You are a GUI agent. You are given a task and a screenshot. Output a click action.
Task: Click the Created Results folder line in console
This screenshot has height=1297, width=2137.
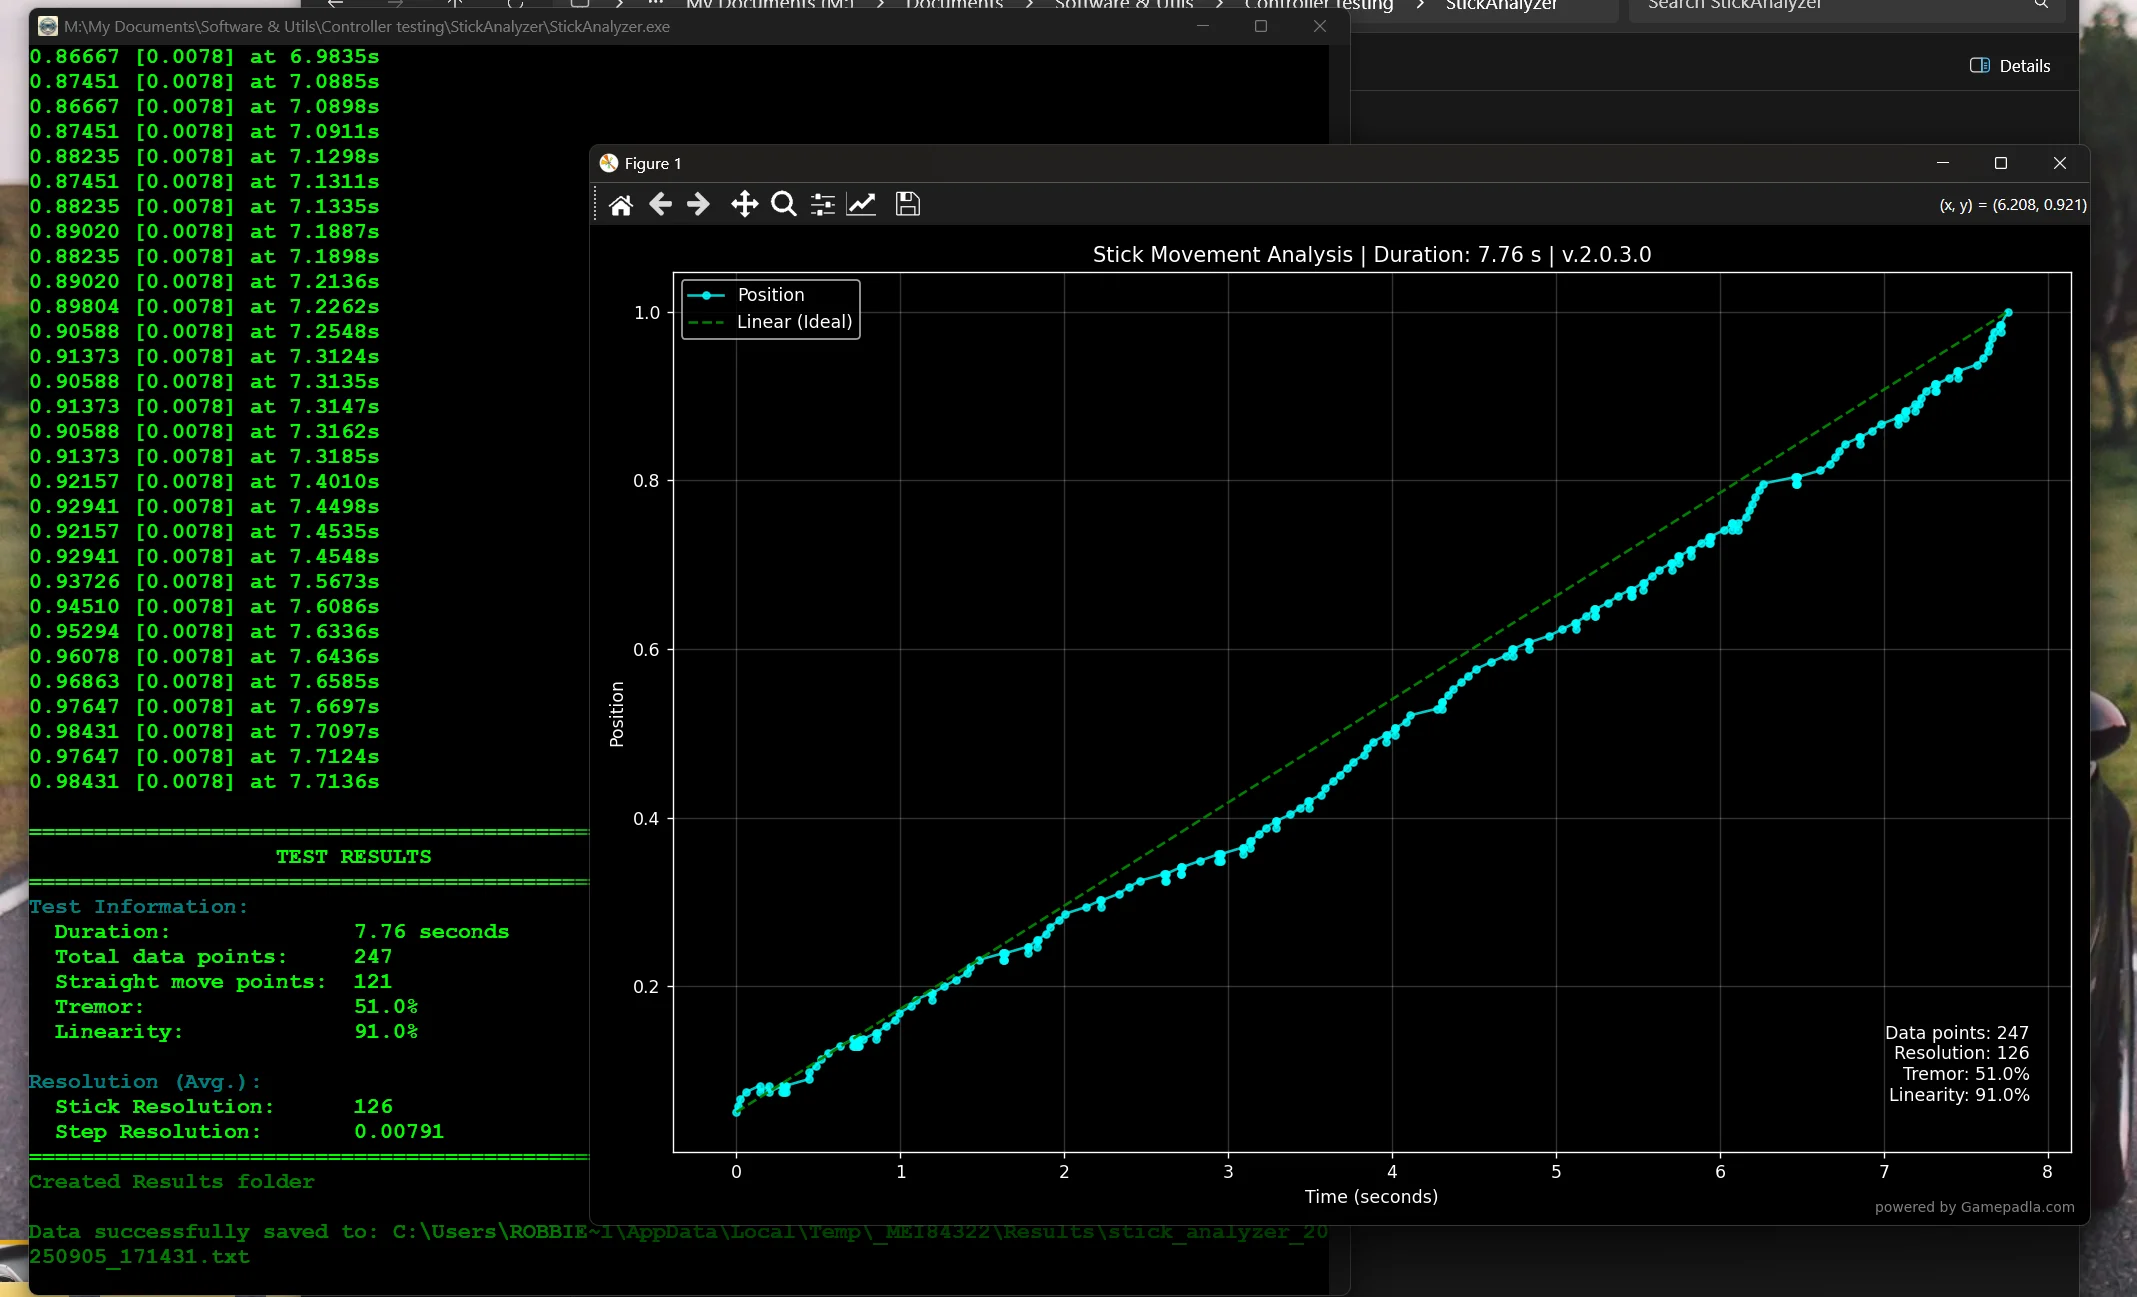[171, 1182]
